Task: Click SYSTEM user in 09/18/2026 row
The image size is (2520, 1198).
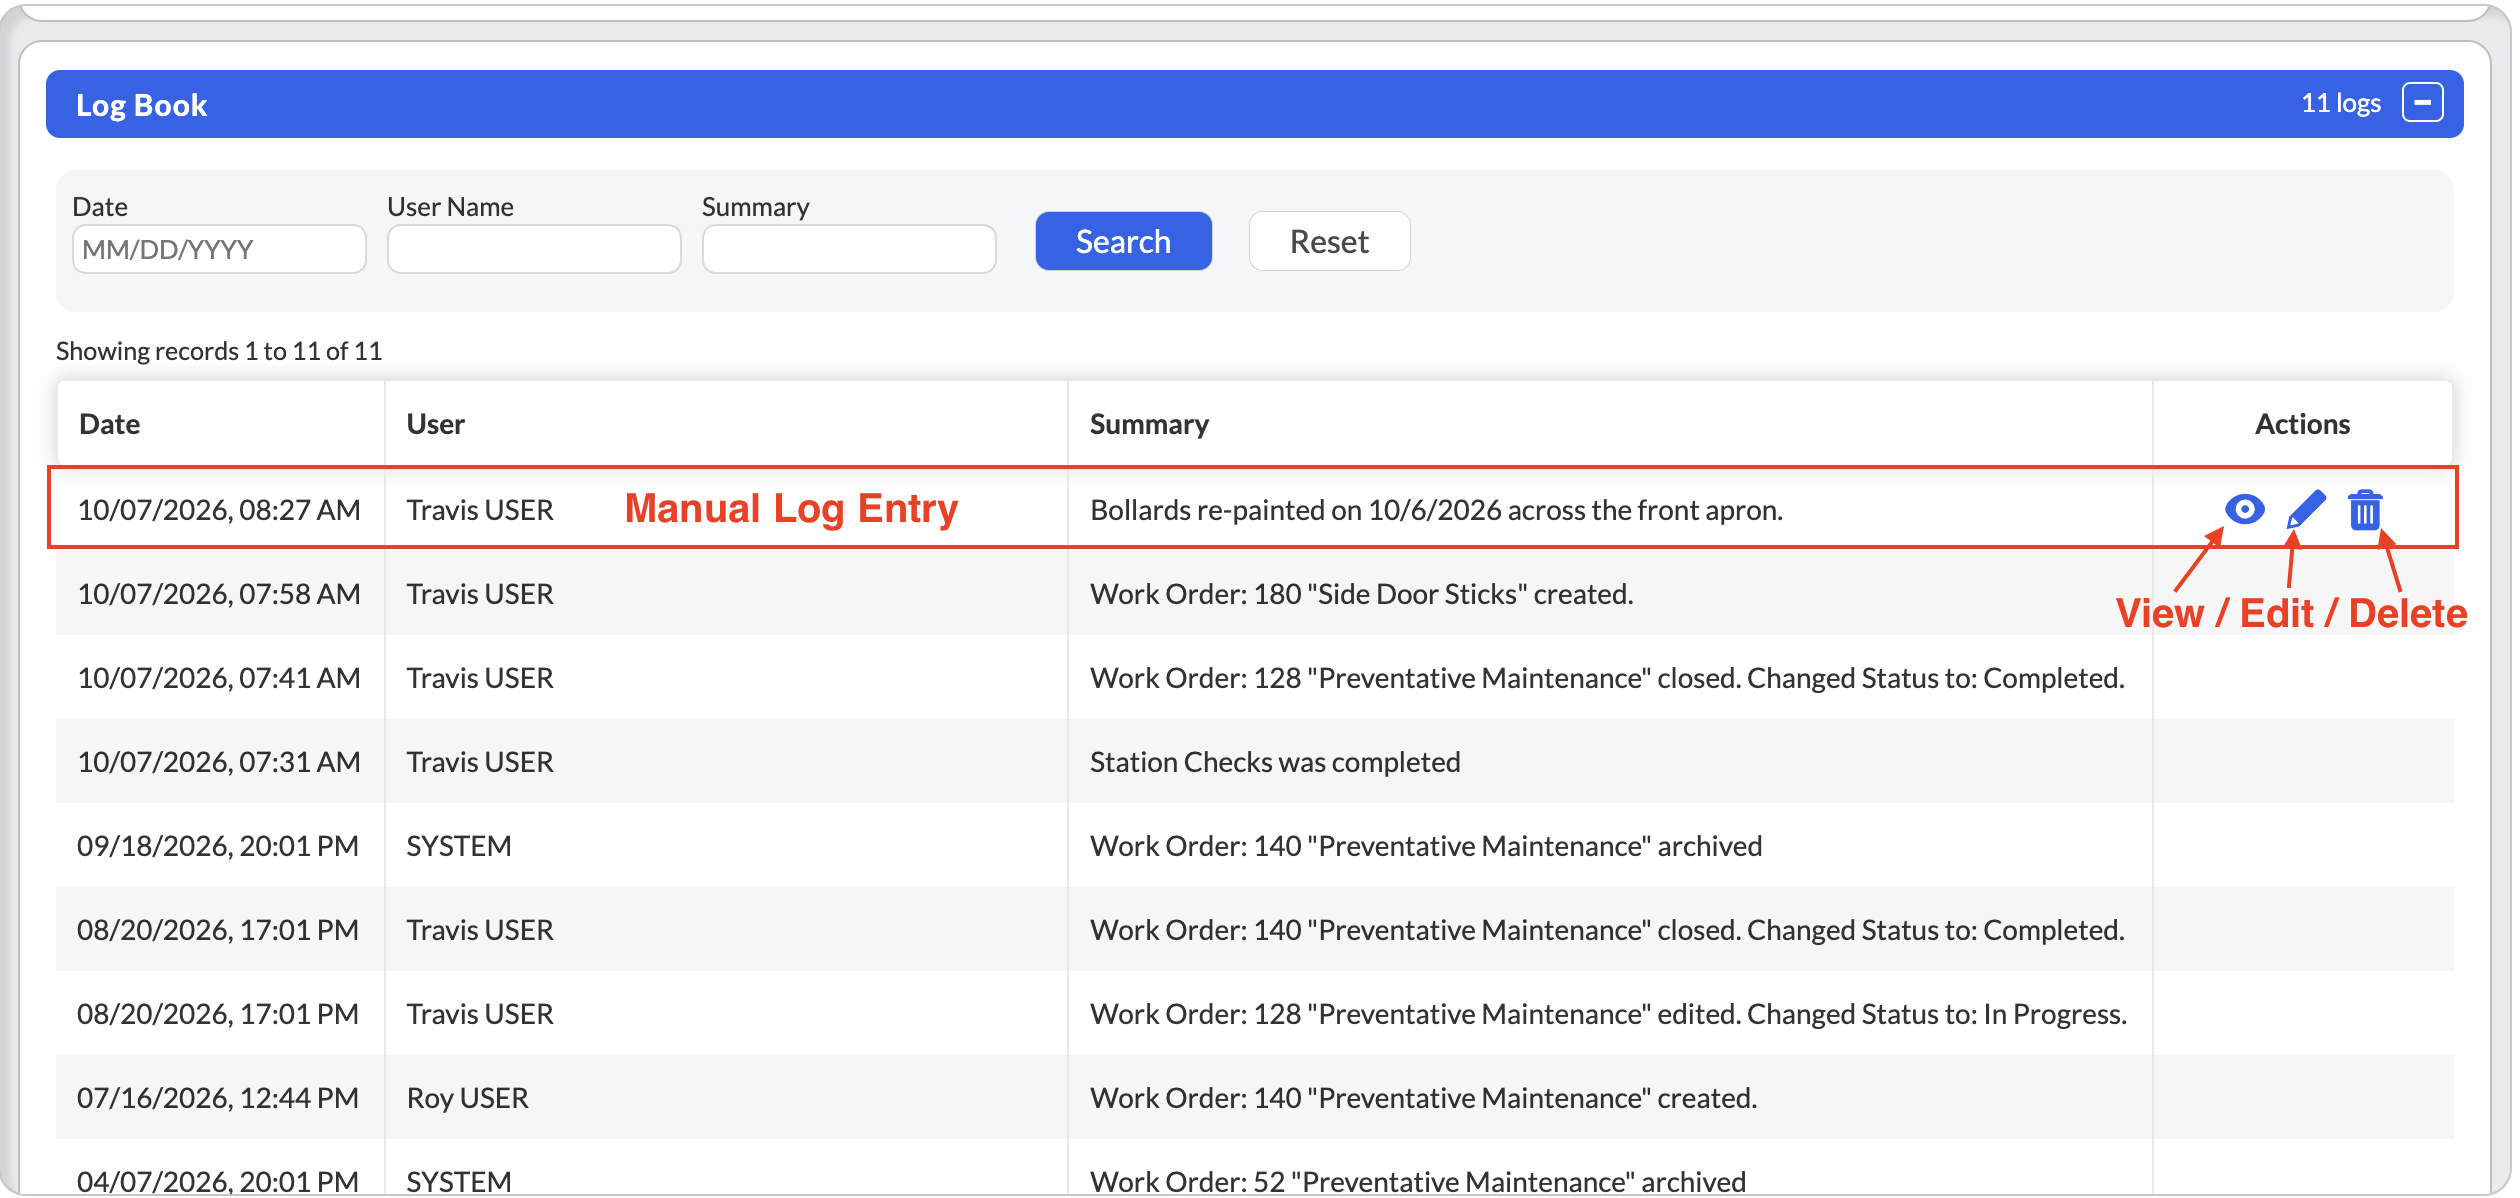Action: click(x=459, y=846)
